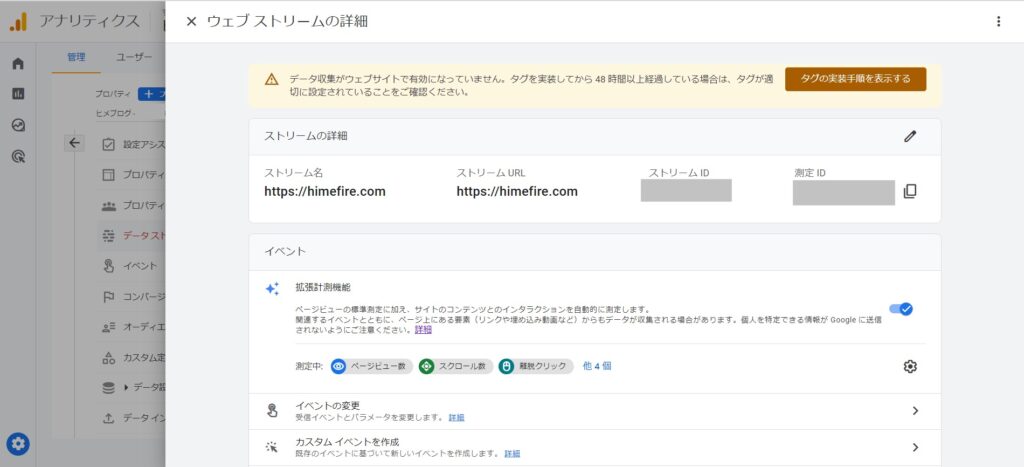This screenshot has width=1024, height=467.
Task: Expand the カスタム イベントを作成 row chevron
Action: coord(915,447)
